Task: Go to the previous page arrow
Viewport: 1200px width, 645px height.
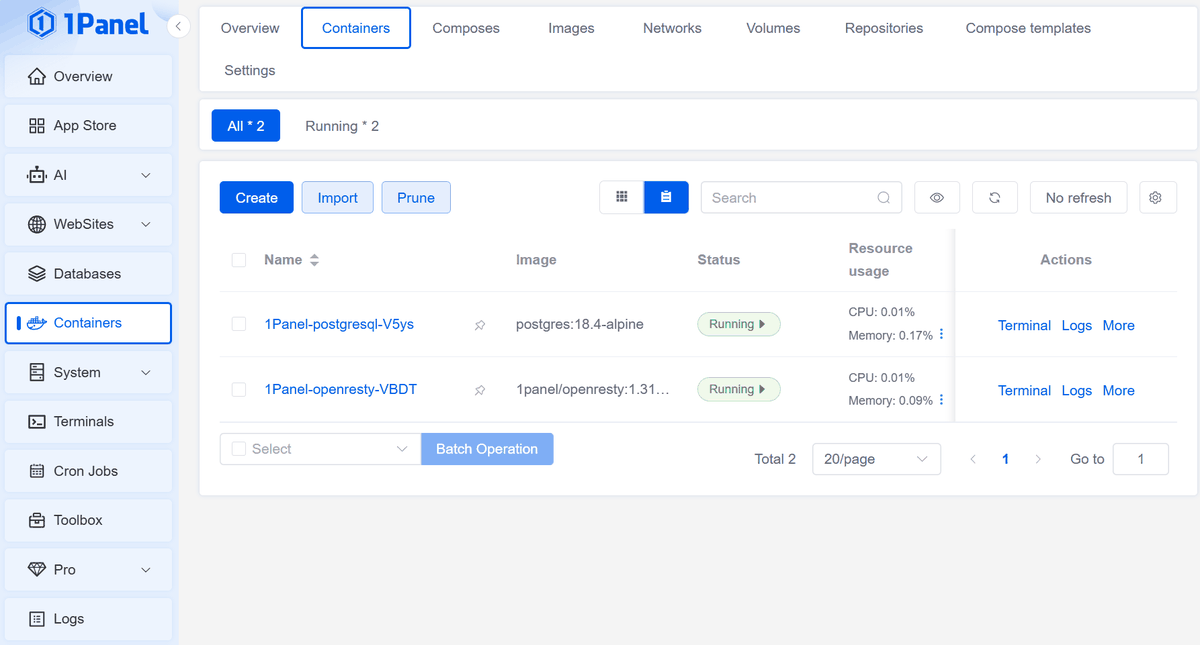Action: [973, 459]
